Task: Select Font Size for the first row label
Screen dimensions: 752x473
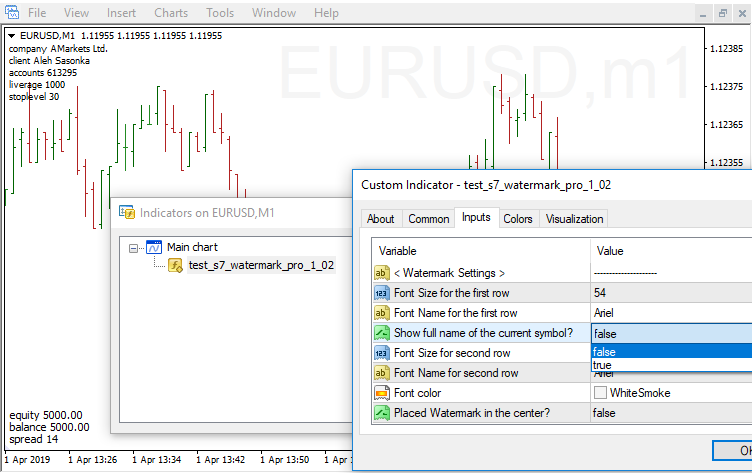Action: click(451, 293)
